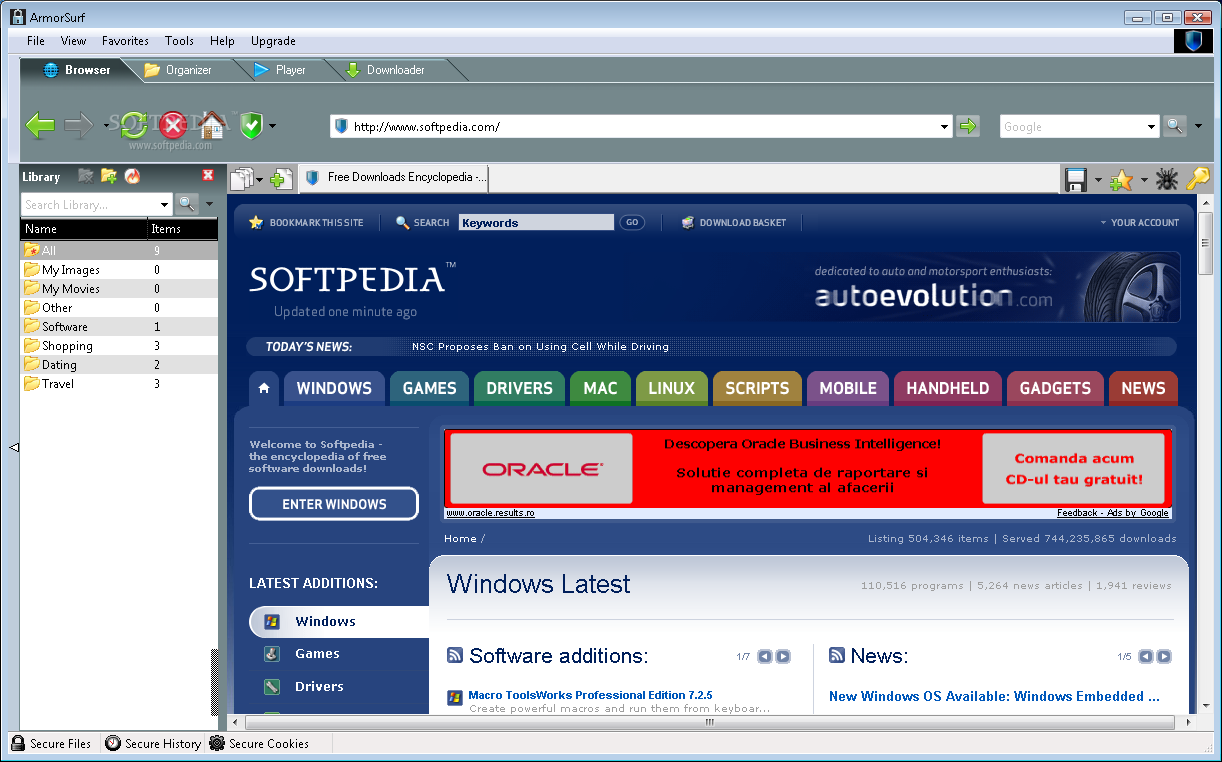Go to the Home page icon
Screen dimensions: 1222x762
(x=212, y=125)
